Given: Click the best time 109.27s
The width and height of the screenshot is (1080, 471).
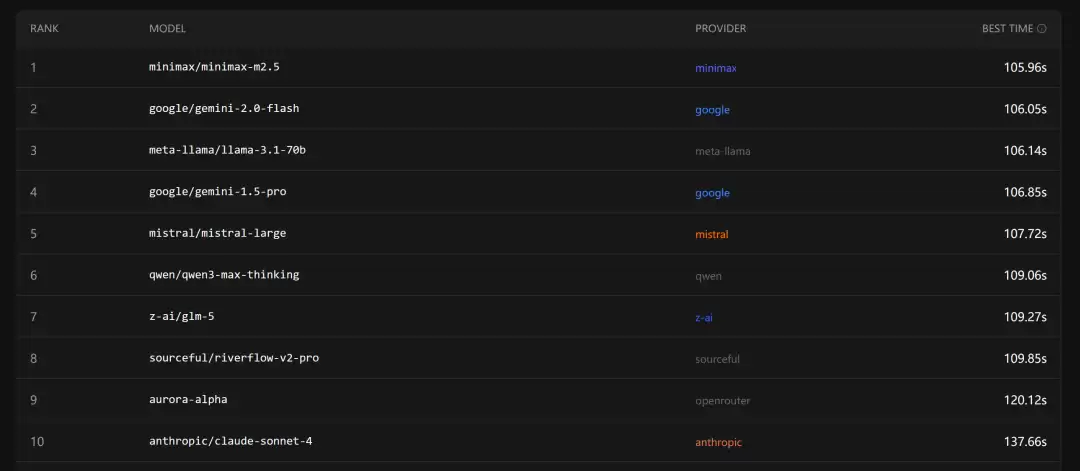Looking at the screenshot, I should [1025, 317].
